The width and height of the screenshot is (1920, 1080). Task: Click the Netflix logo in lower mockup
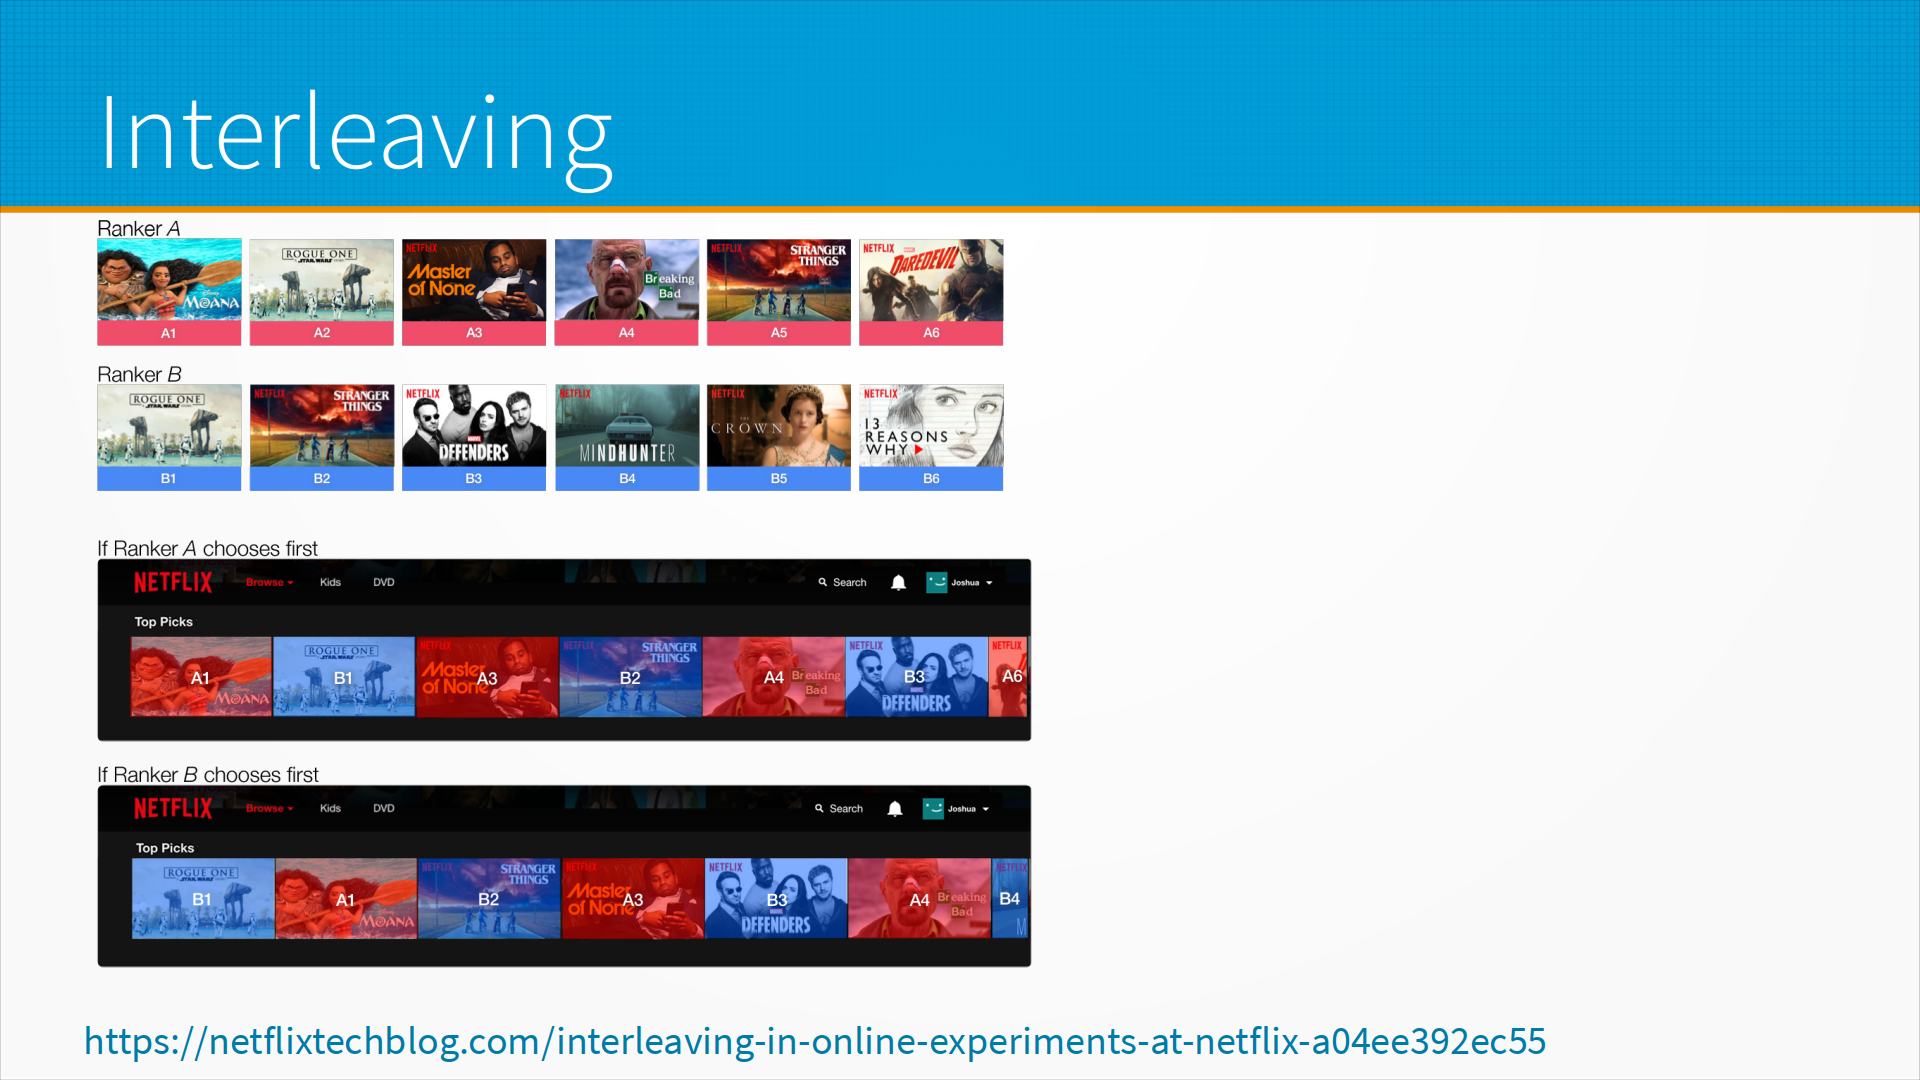tap(173, 808)
